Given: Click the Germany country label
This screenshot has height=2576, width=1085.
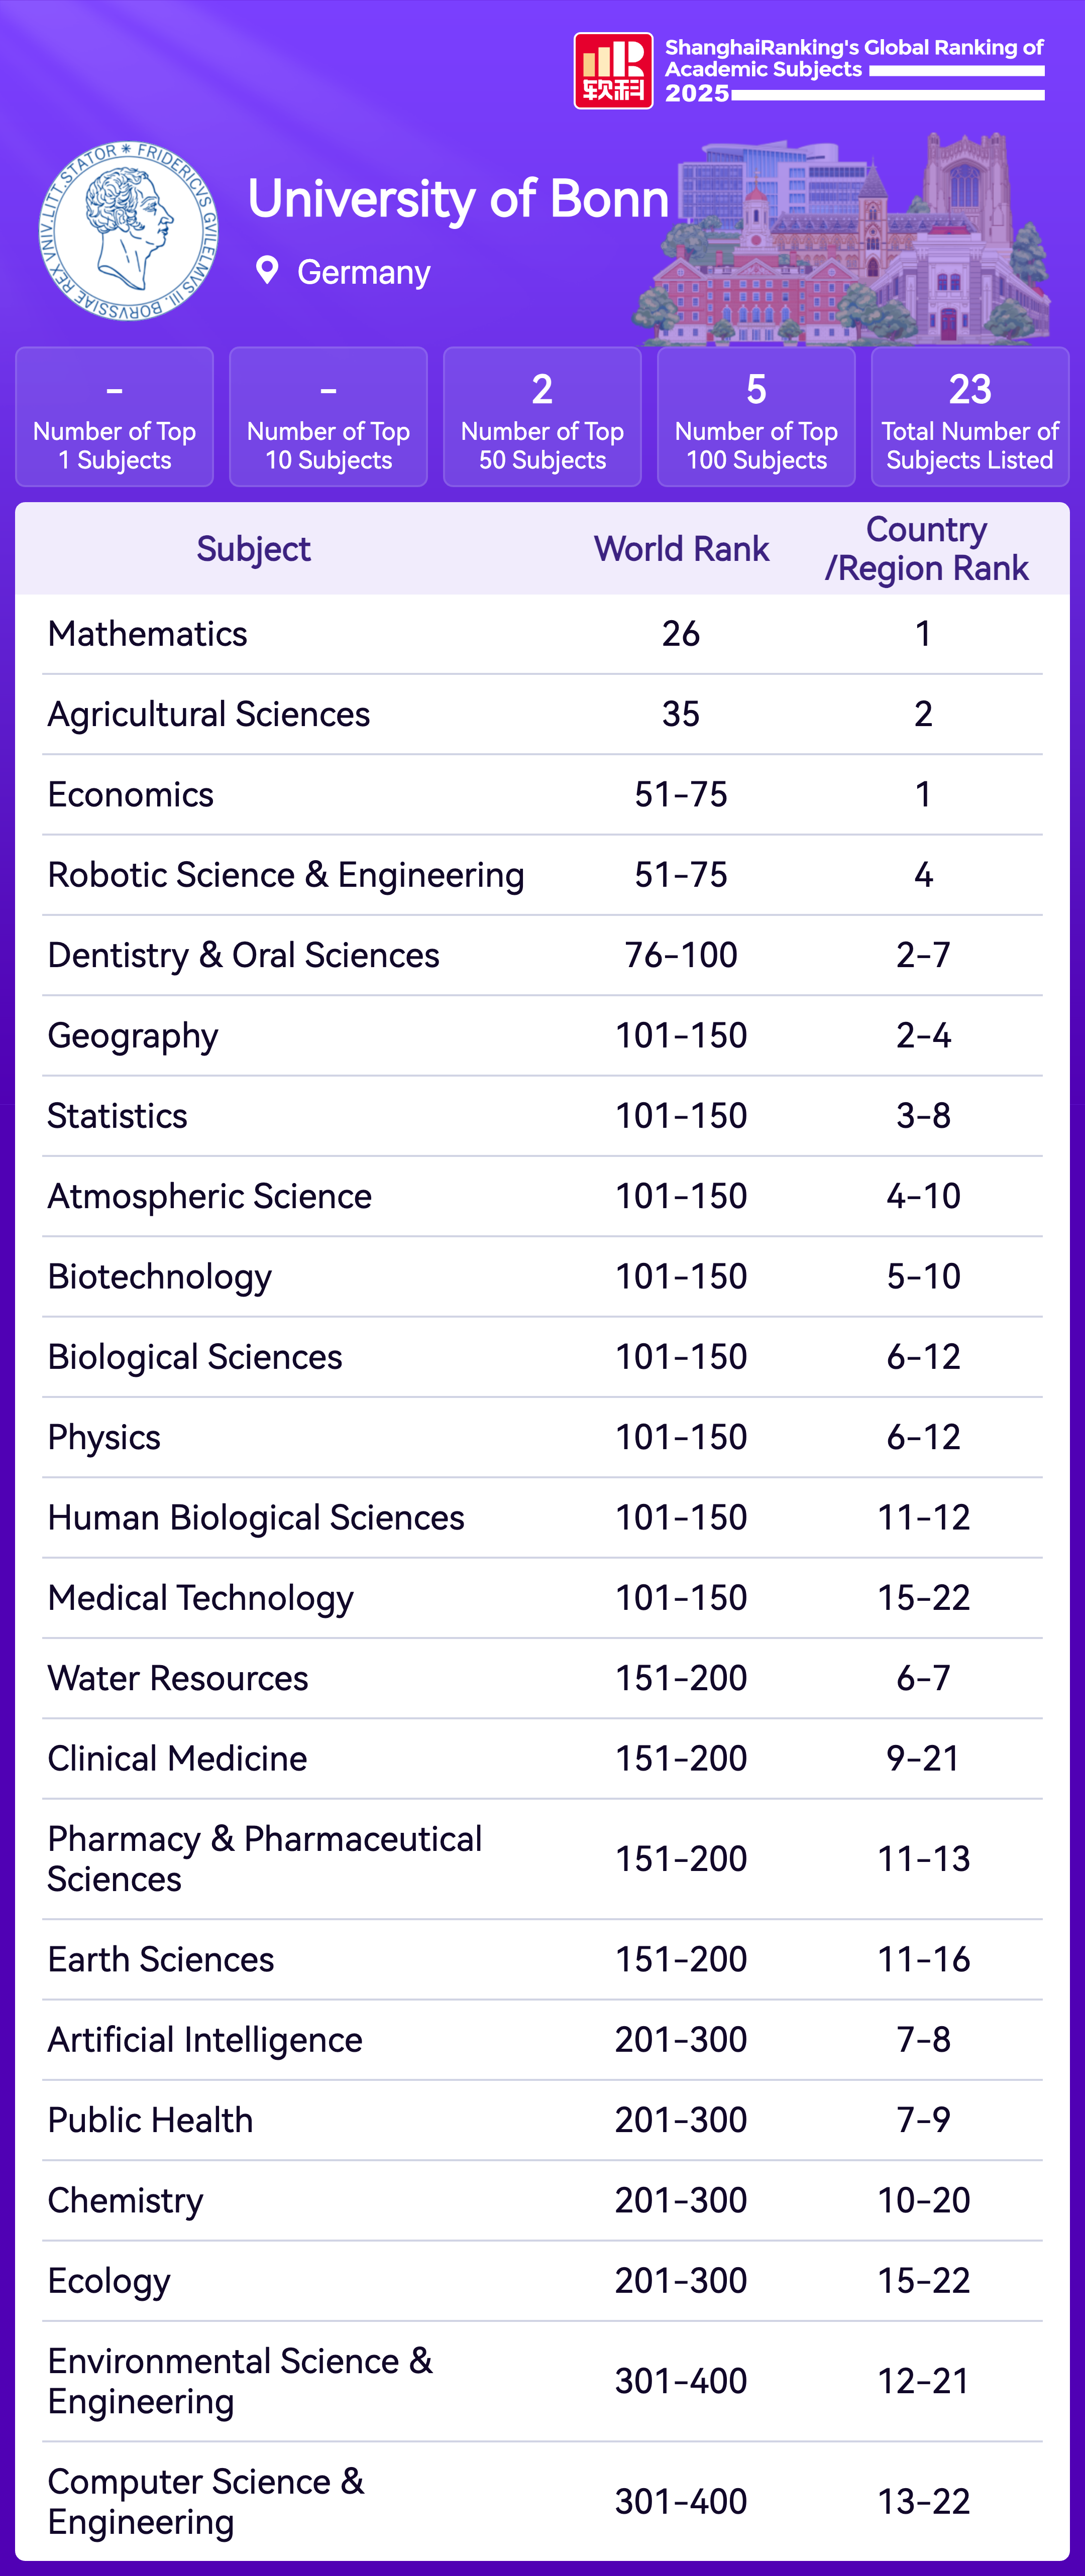Looking at the screenshot, I should [x=364, y=272].
